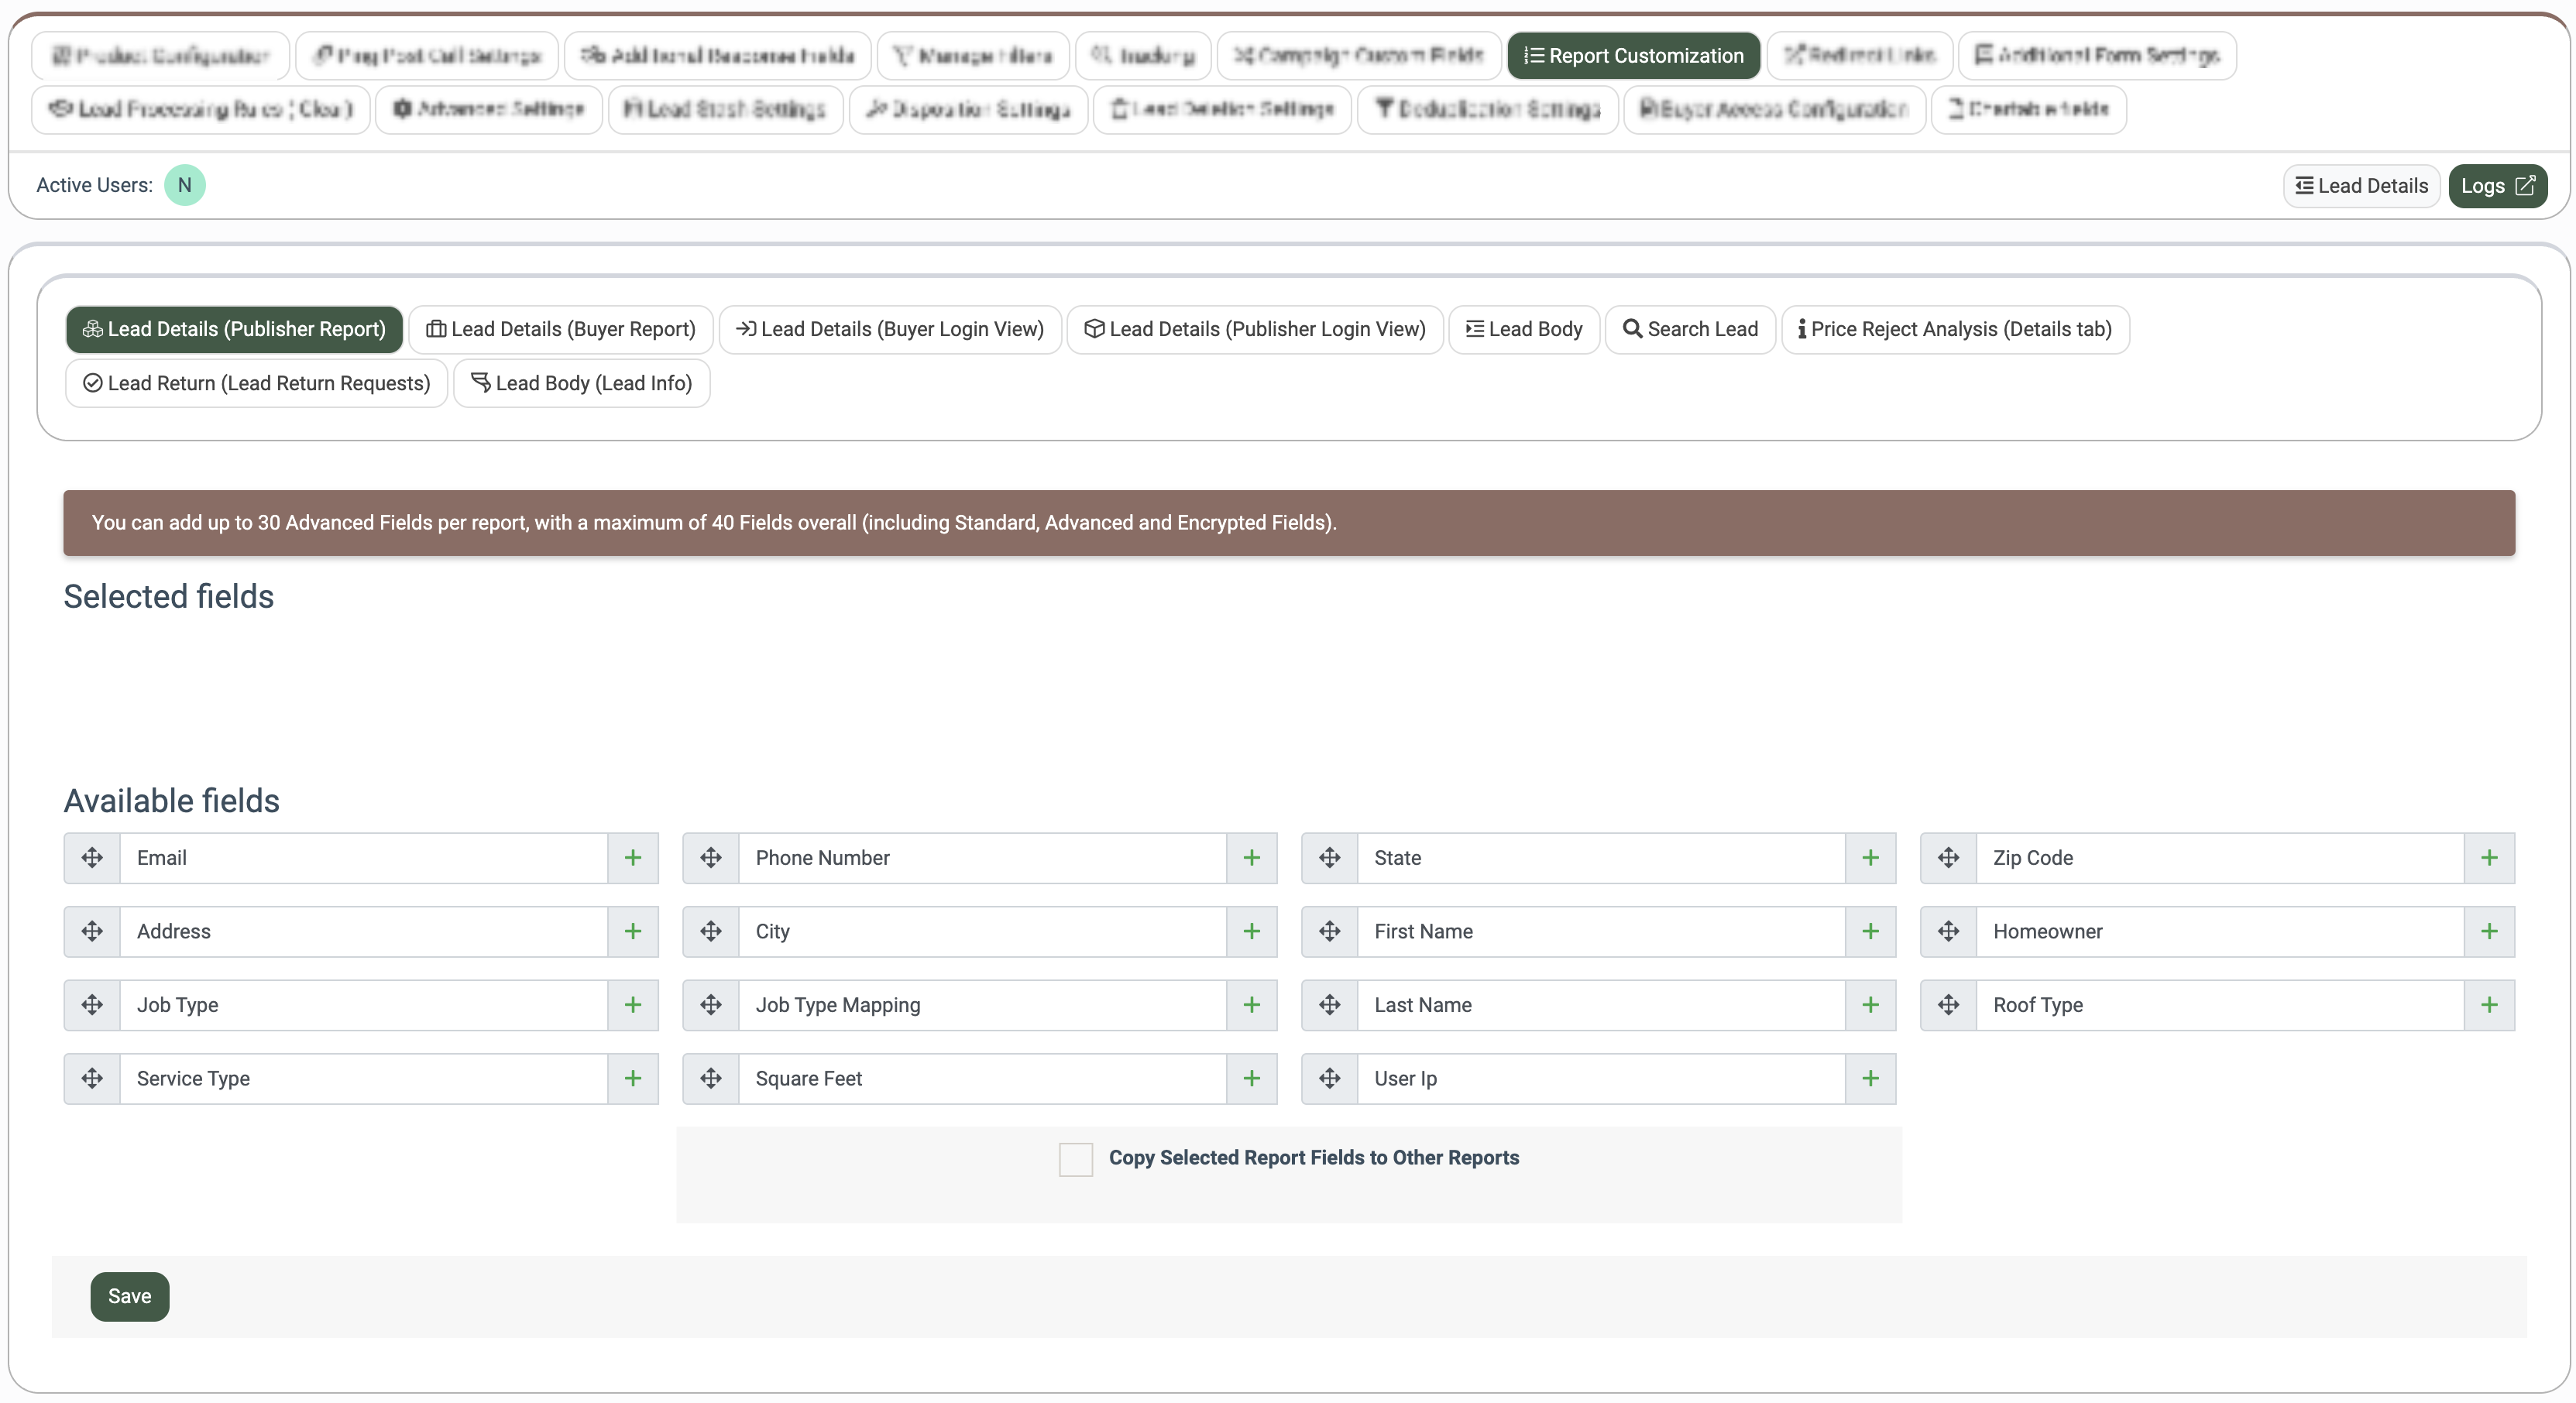Click the drag handle next to Square Feet
2576x1403 pixels.
tap(710, 1078)
